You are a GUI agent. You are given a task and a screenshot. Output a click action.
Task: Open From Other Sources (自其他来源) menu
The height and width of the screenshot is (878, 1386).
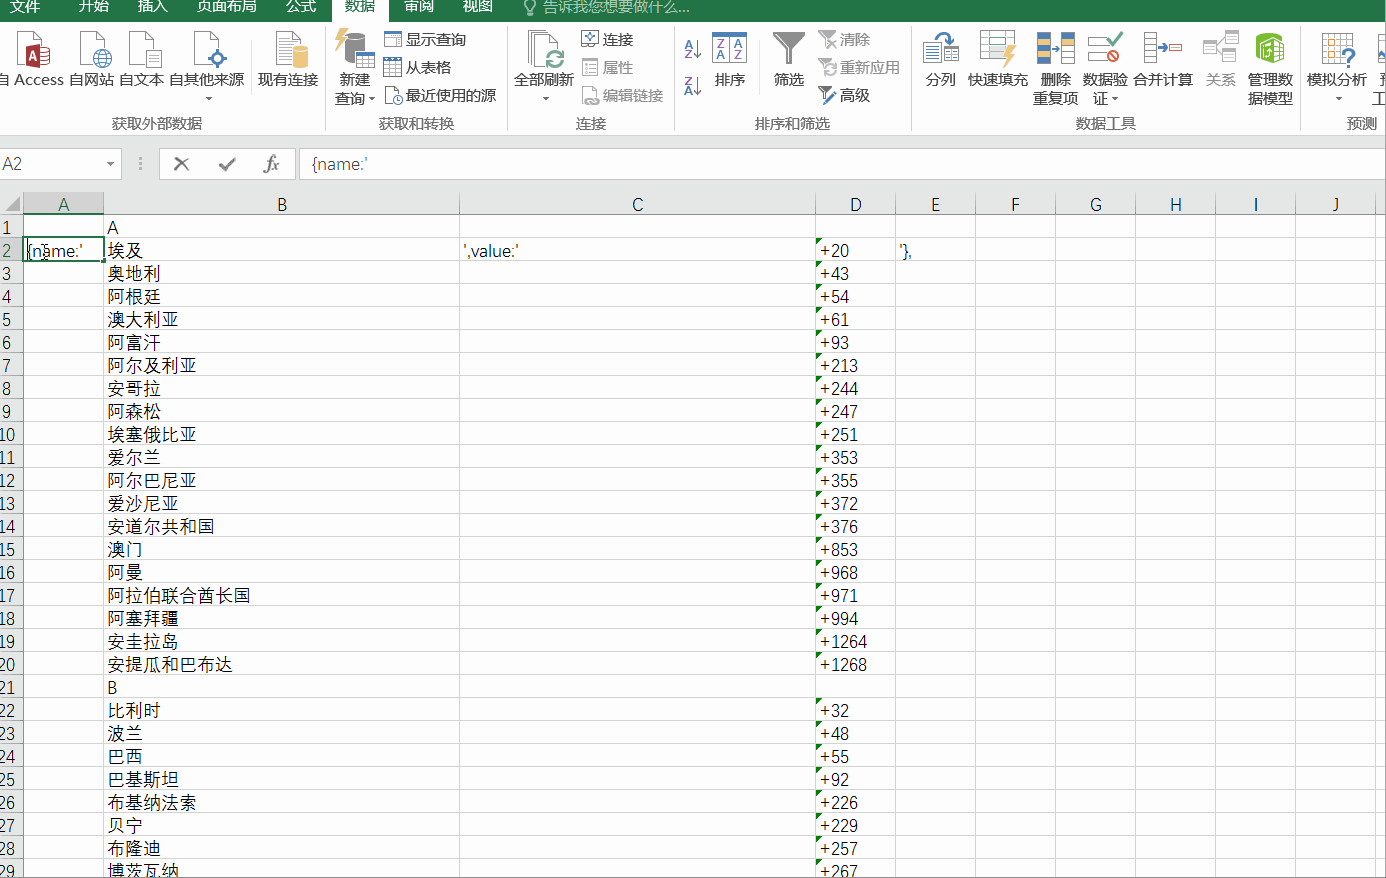[207, 68]
